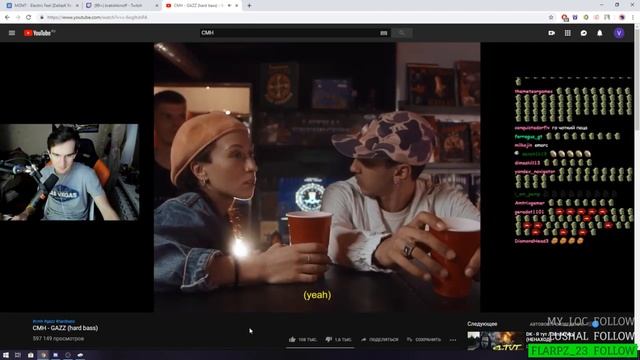Screen dimensions: 640x360
Task: Open the more actions ellipsis under the video
Action: (453, 340)
